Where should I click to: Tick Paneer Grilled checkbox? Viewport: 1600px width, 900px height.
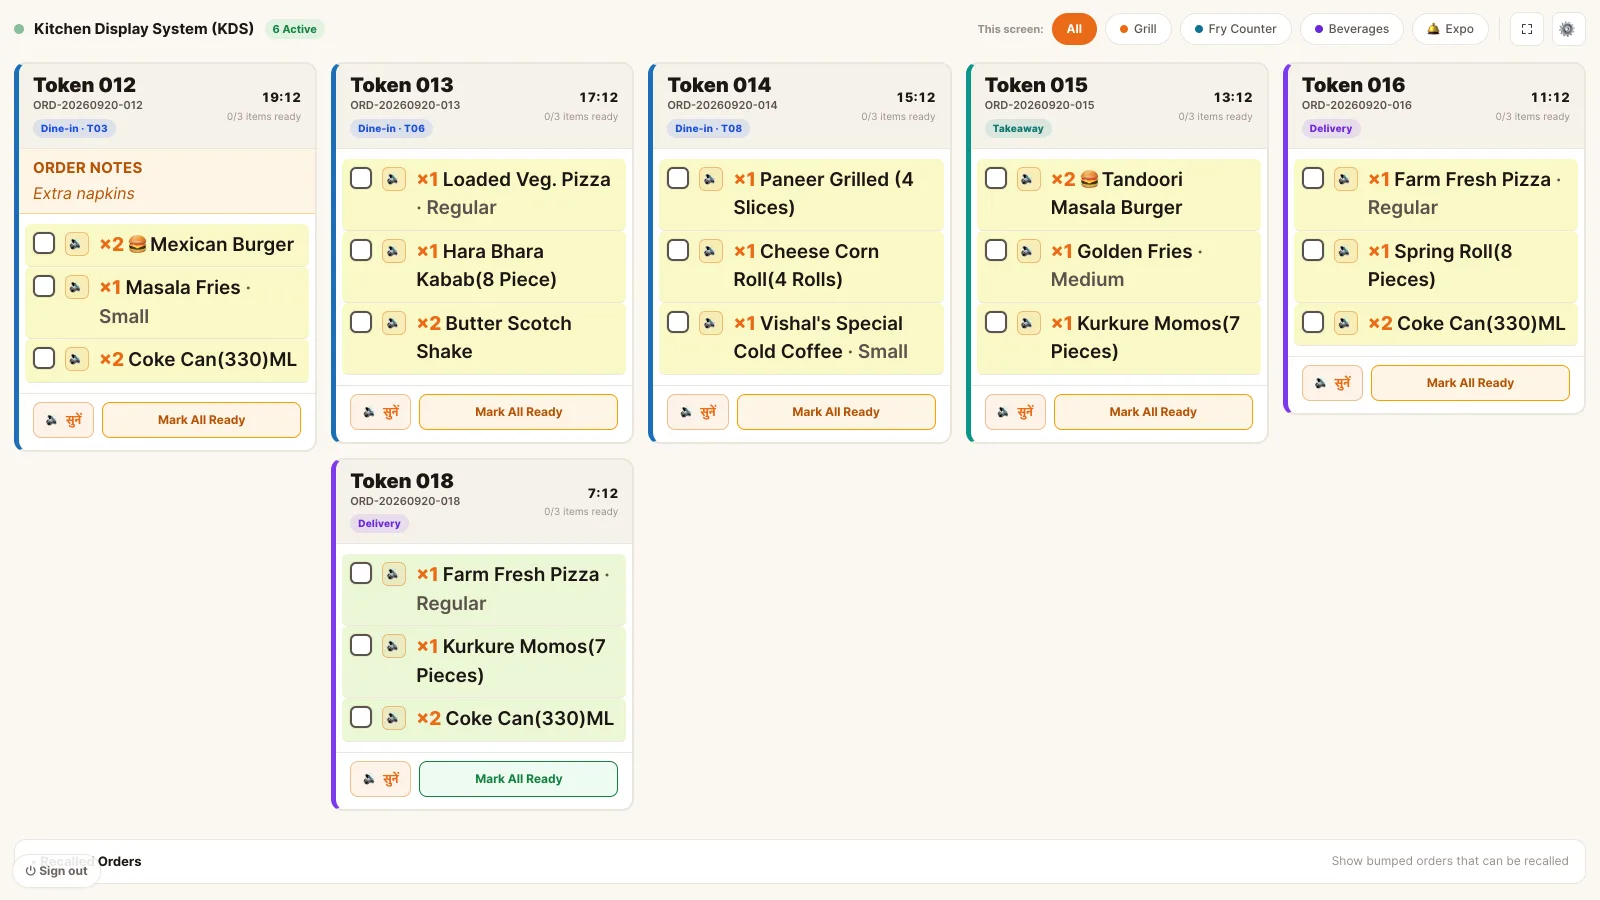pyautogui.click(x=678, y=178)
